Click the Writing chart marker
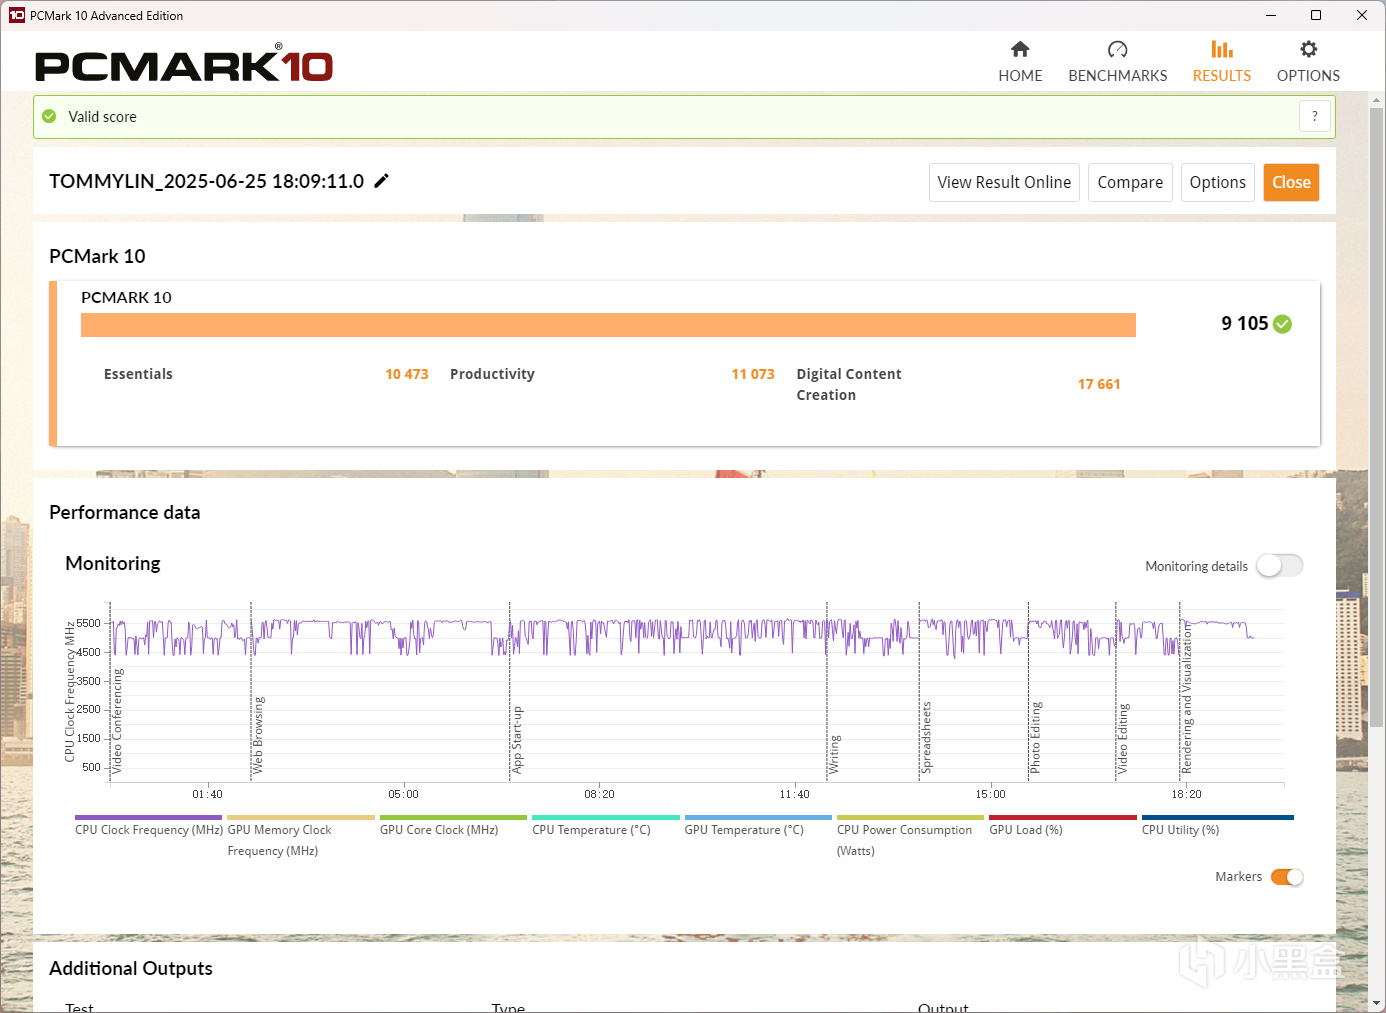Viewport: 1386px width, 1013px height. pyautogui.click(x=834, y=755)
